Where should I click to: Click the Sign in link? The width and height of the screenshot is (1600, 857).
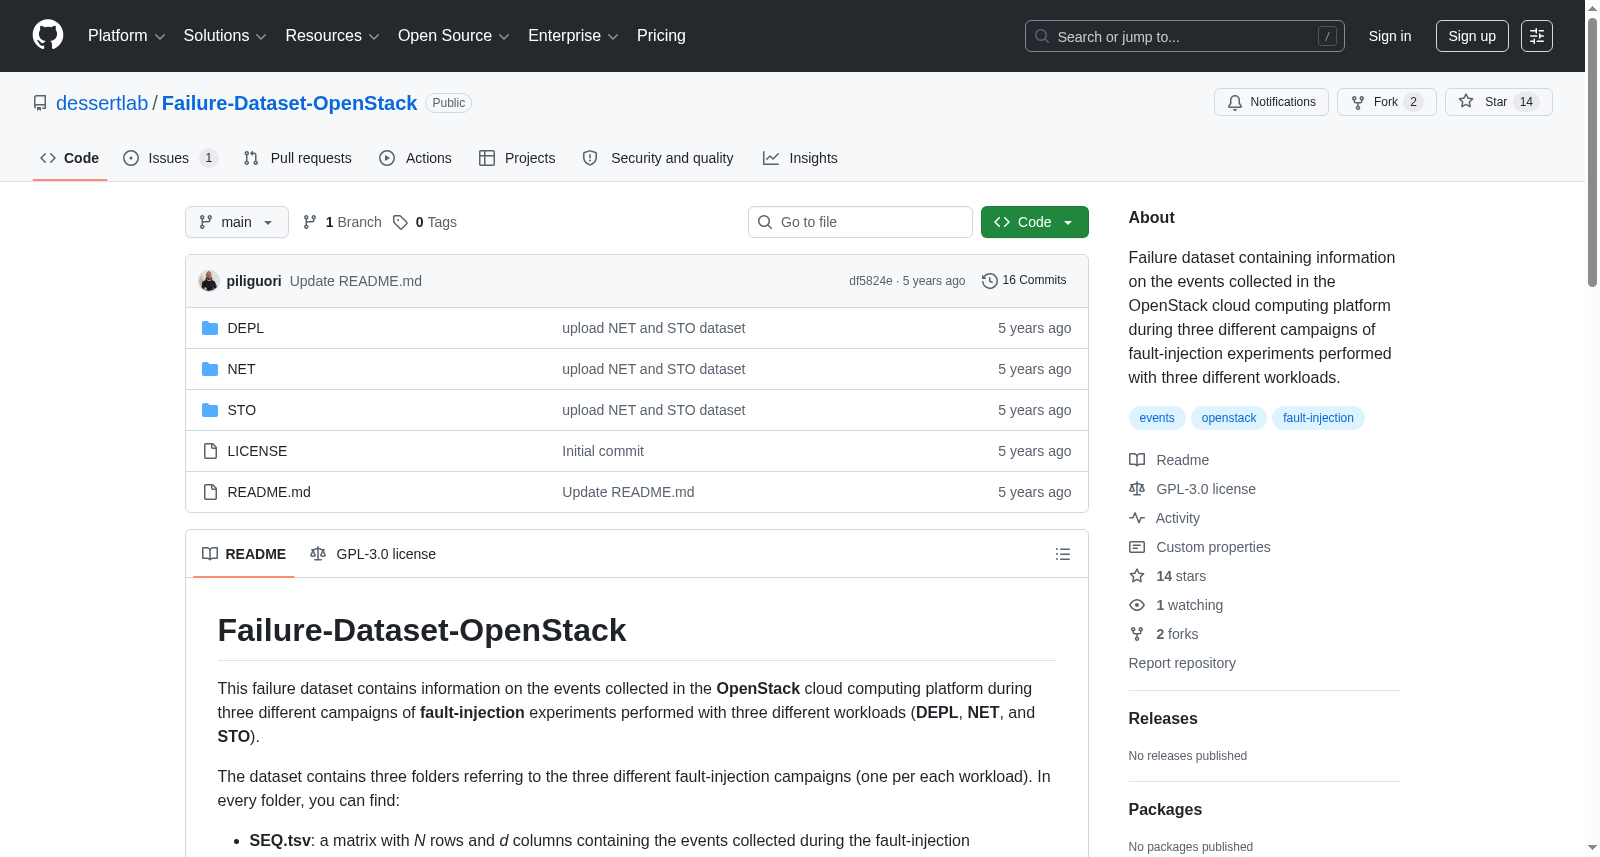point(1390,36)
